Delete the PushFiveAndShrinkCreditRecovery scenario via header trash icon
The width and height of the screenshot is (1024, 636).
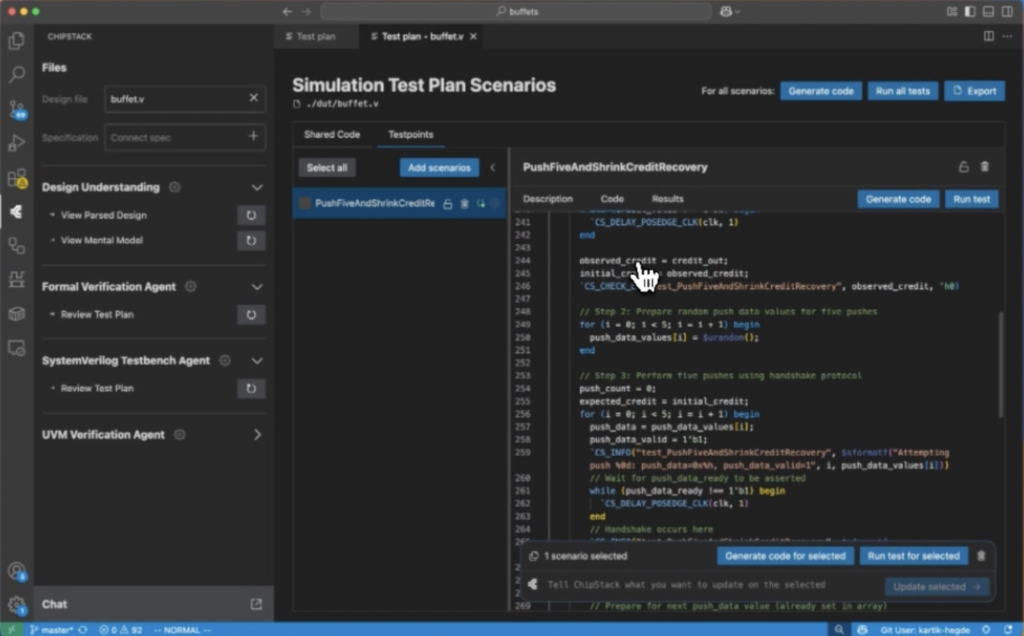(x=985, y=167)
